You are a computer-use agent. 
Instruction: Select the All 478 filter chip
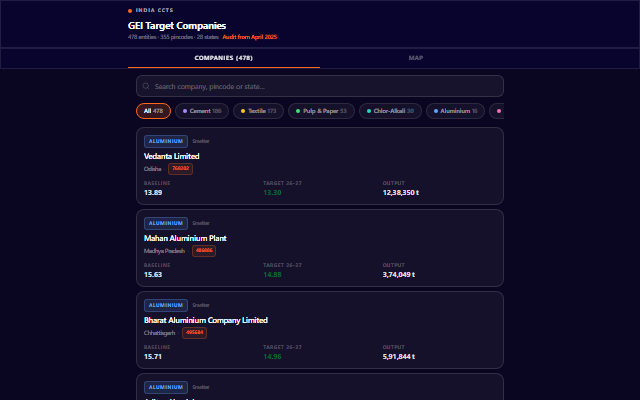tap(153, 111)
